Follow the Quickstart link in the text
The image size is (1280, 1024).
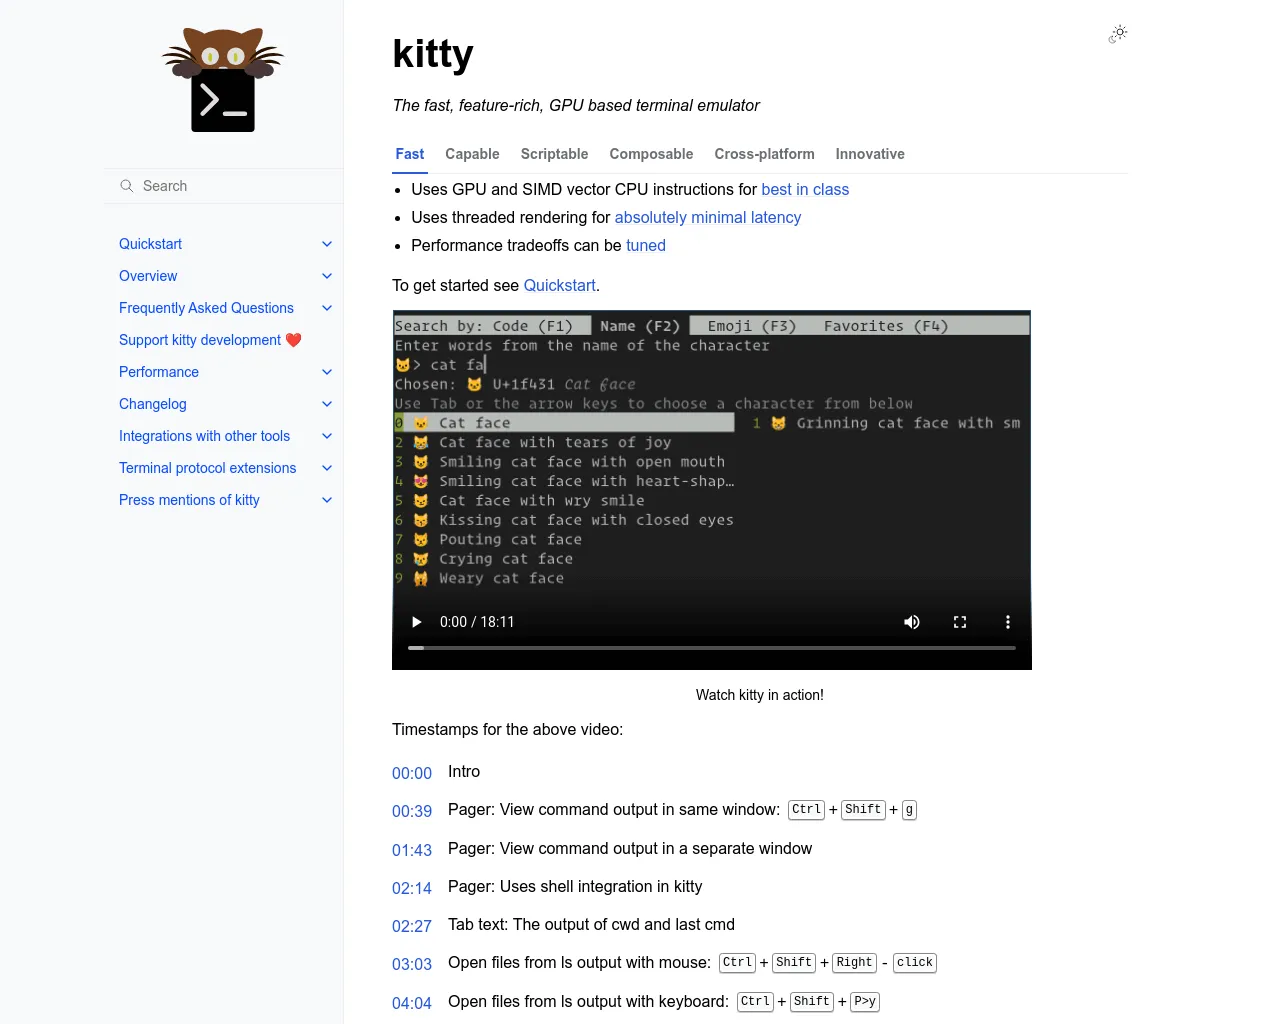pyautogui.click(x=559, y=285)
